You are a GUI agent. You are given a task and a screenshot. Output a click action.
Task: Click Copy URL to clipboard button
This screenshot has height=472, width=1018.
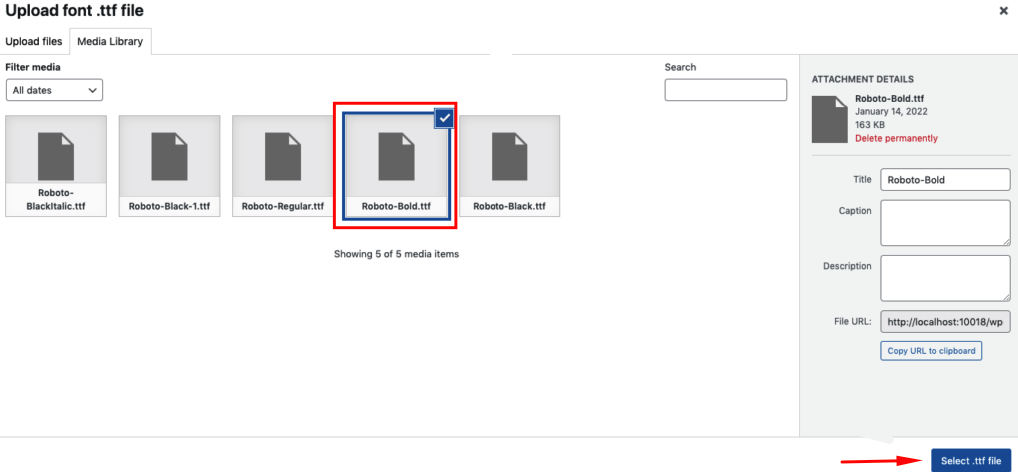[931, 351]
